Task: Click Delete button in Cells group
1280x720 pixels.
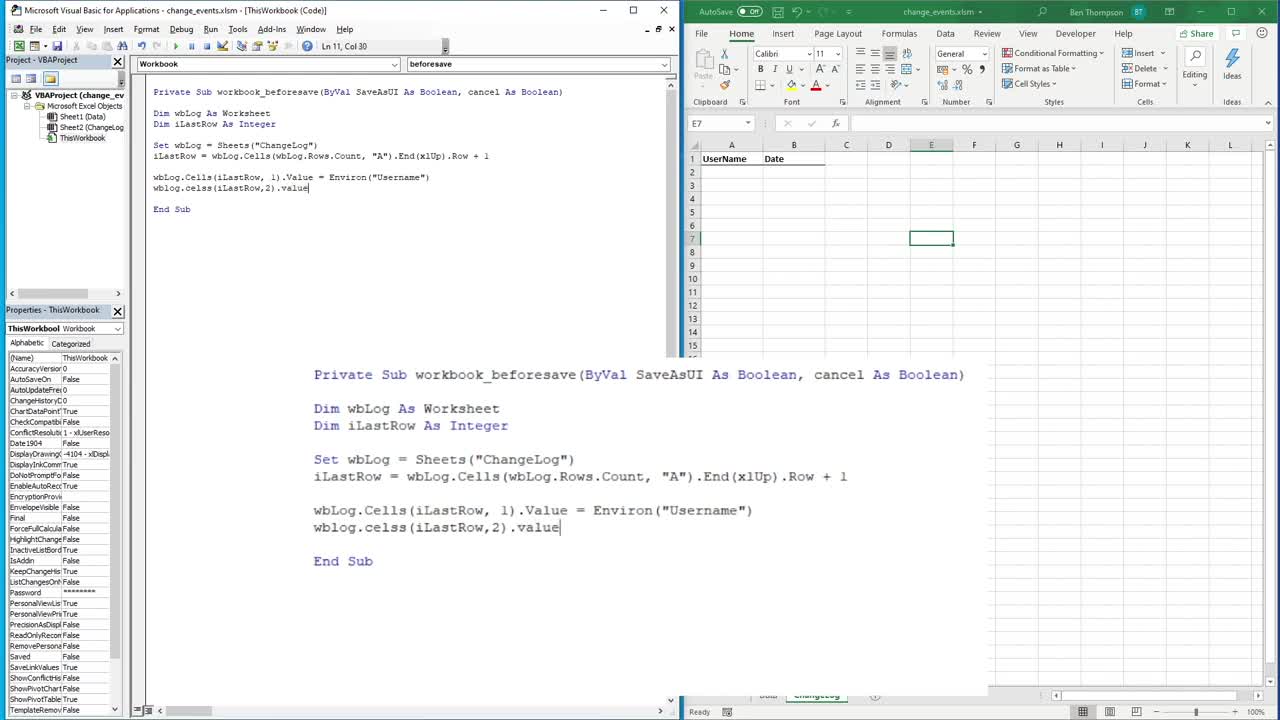Action: point(1143,68)
